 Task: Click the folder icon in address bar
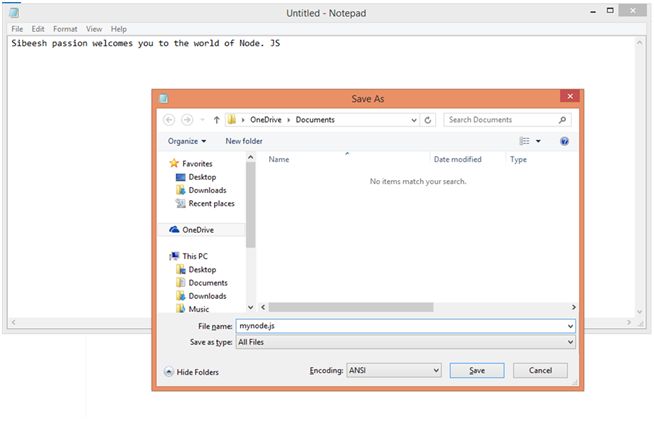tap(232, 120)
